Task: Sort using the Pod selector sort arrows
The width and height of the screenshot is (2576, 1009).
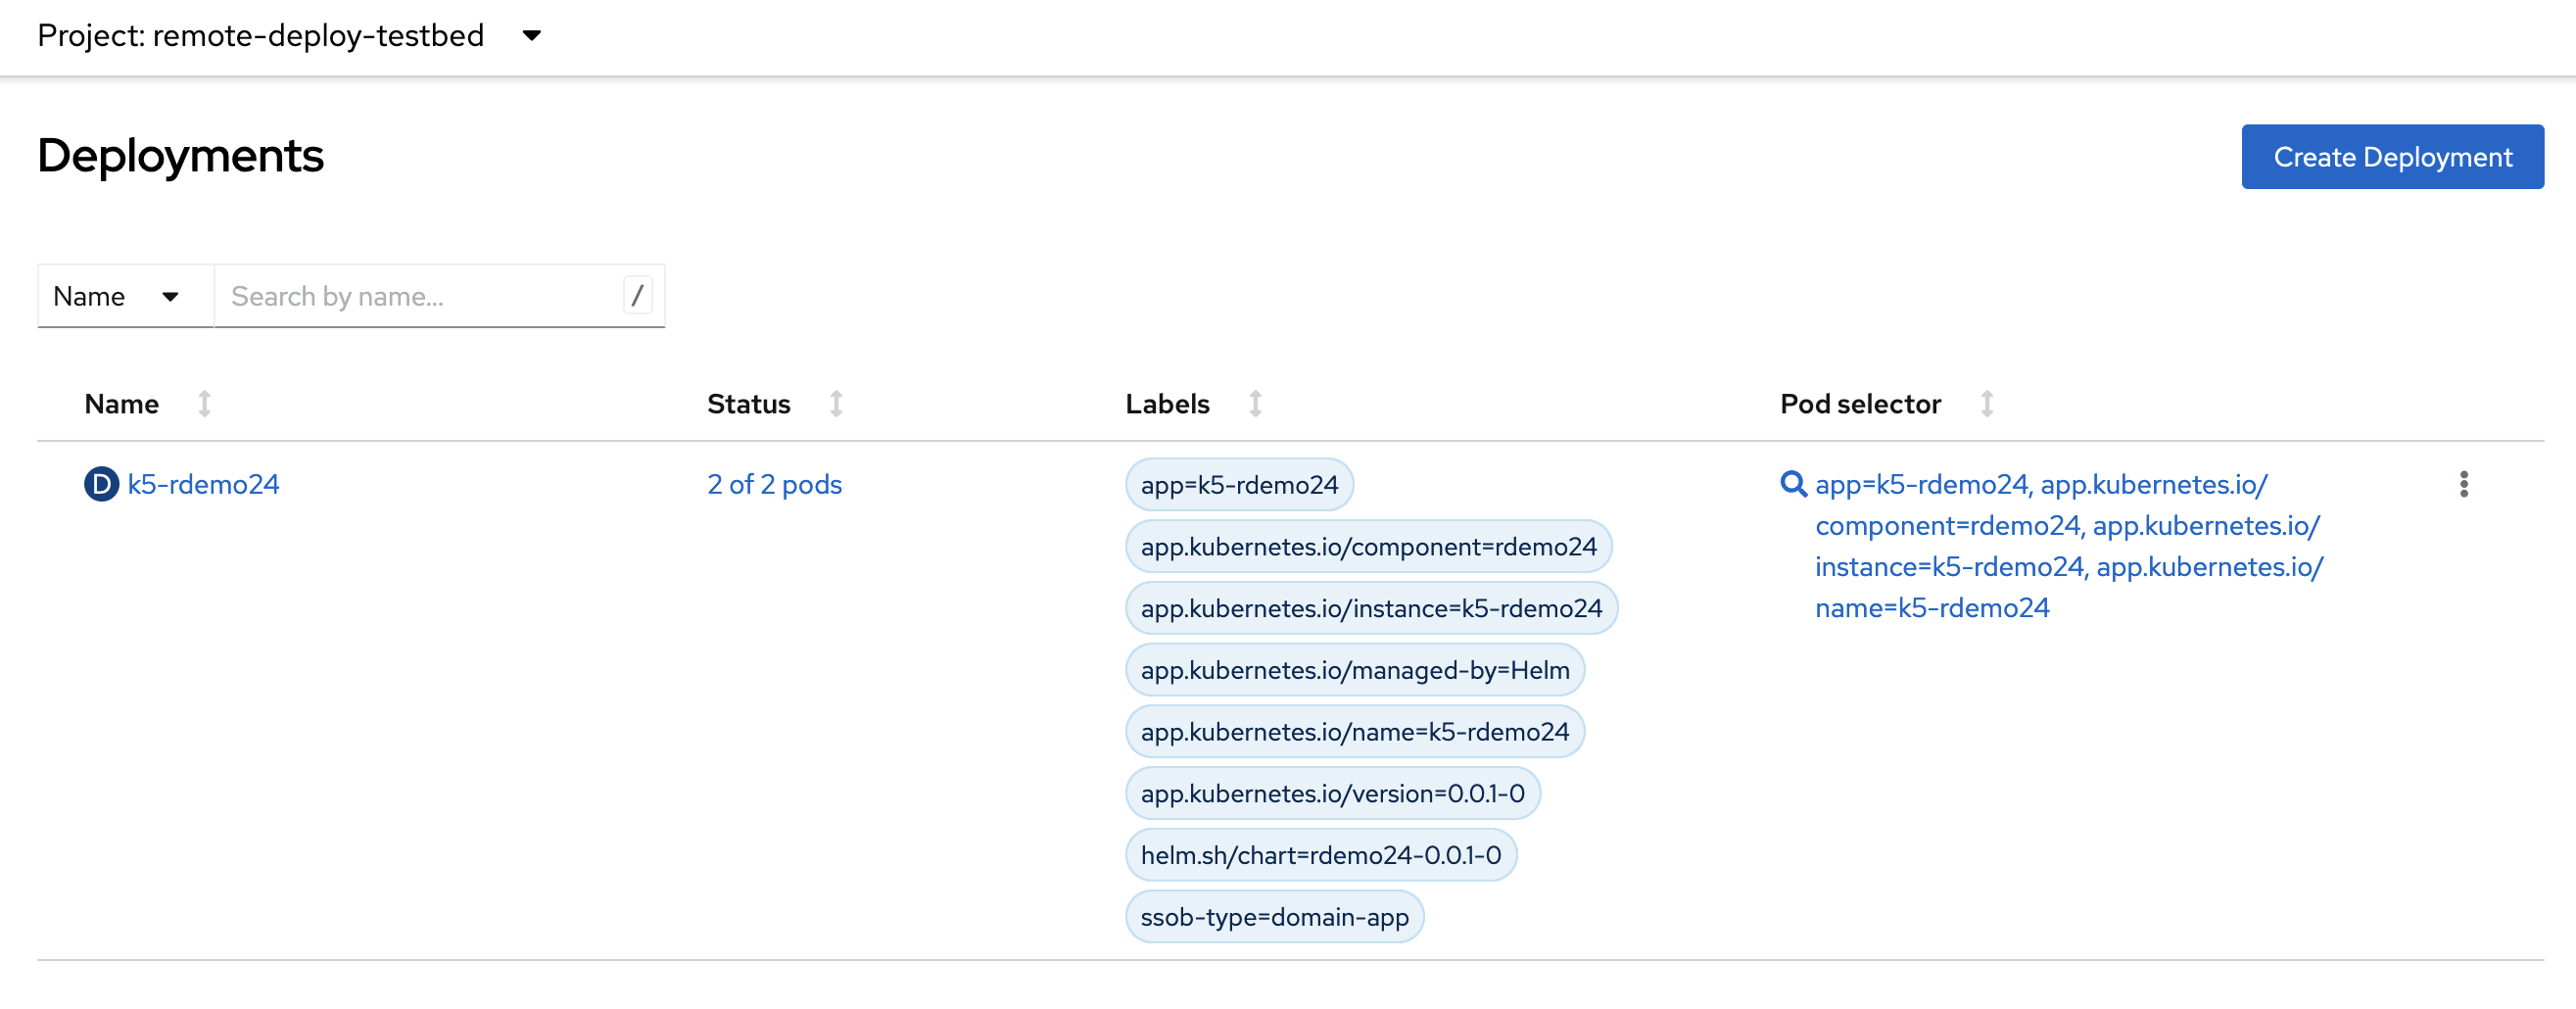Action: tap(1986, 403)
